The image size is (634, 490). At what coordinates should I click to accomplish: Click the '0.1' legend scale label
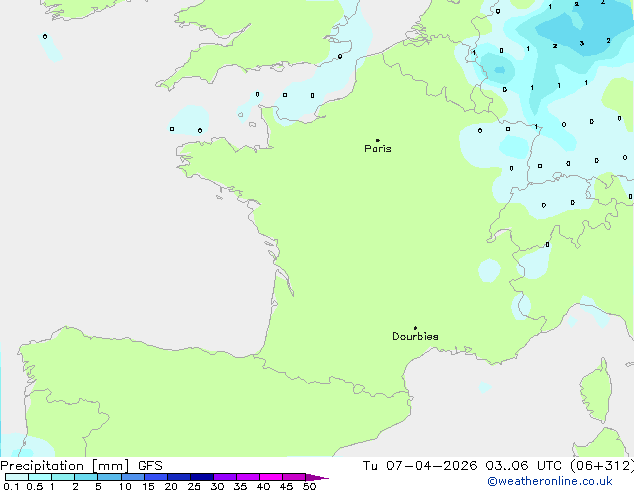tap(11, 486)
